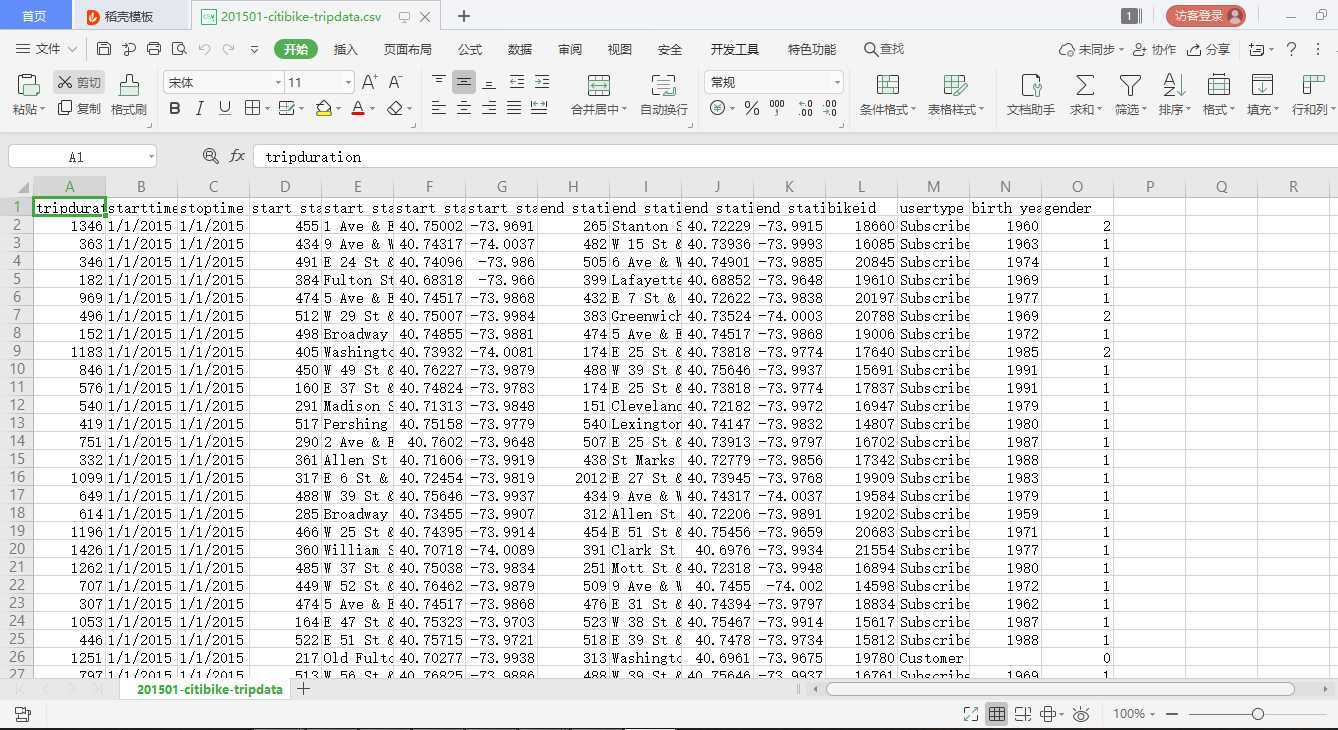The width and height of the screenshot is (1338, 730).
Task: Expand the fill color dropdown arrow
Action: 338,108
